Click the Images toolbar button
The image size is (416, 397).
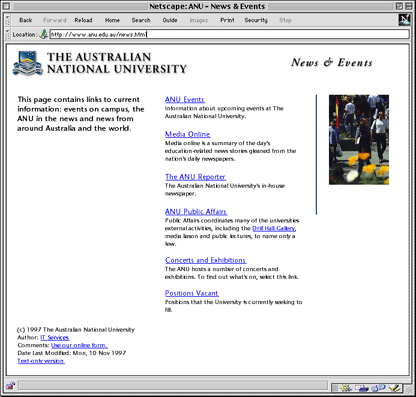pos(199,20)
